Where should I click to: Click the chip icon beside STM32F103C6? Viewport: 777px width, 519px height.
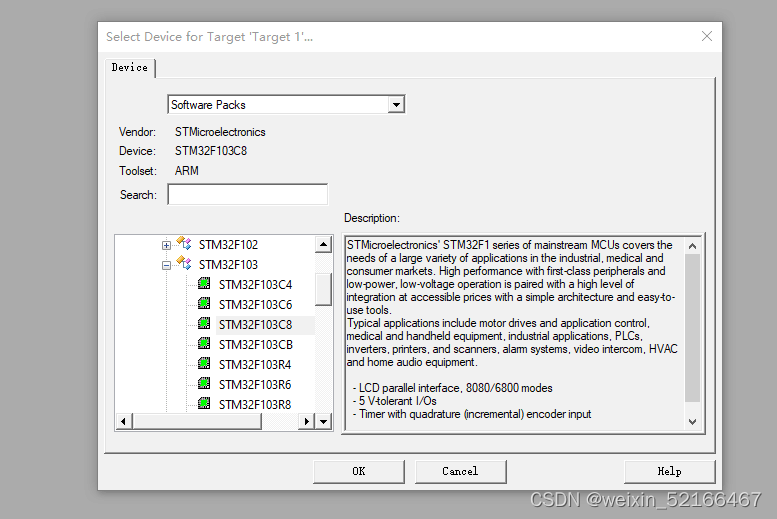[204, 303]
